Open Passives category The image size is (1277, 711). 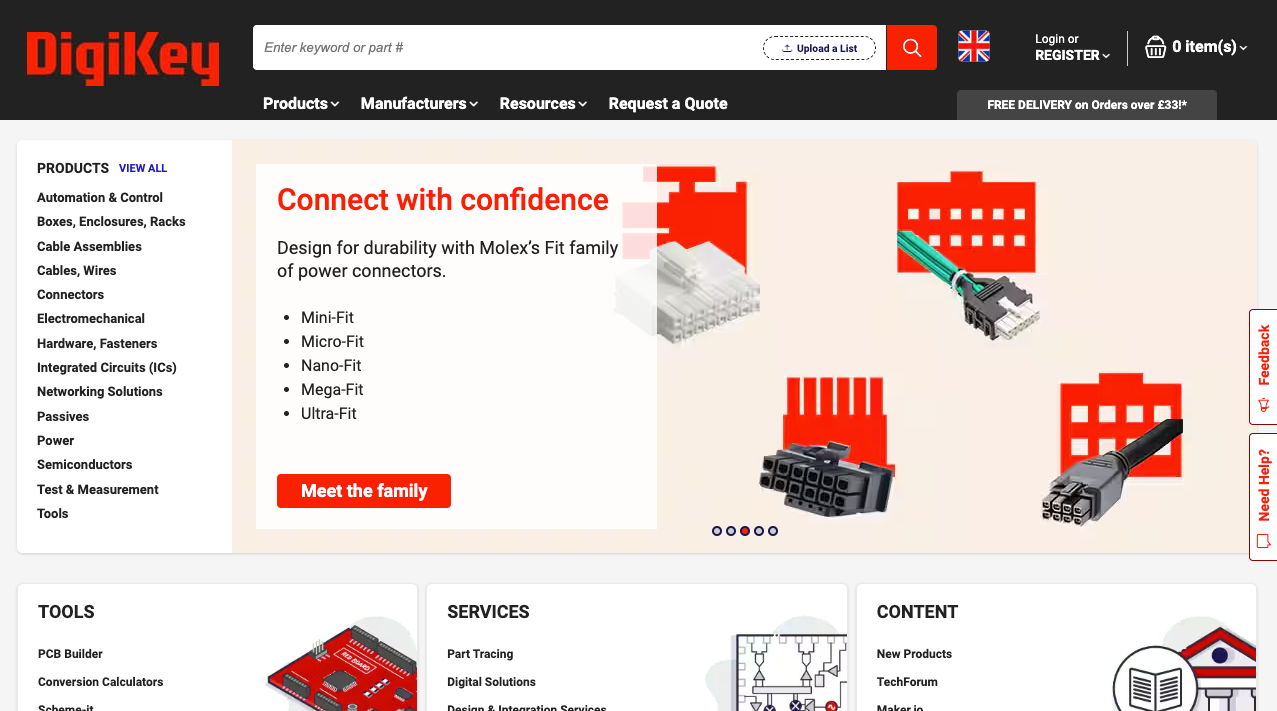pos(63,416)
